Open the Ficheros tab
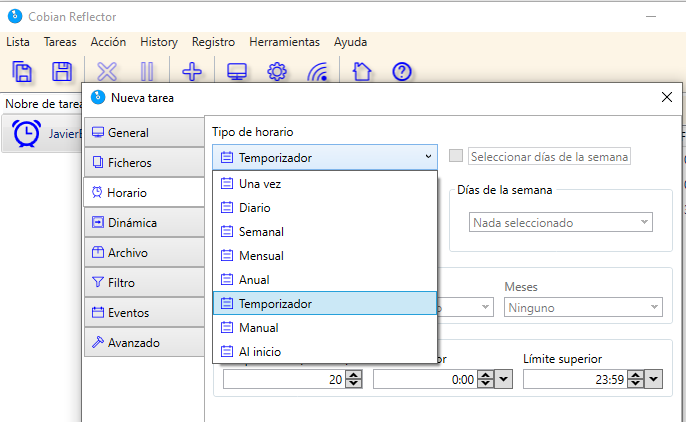This screenshot has width=686, height=422. pyautogui.click(x=144, y=163)
